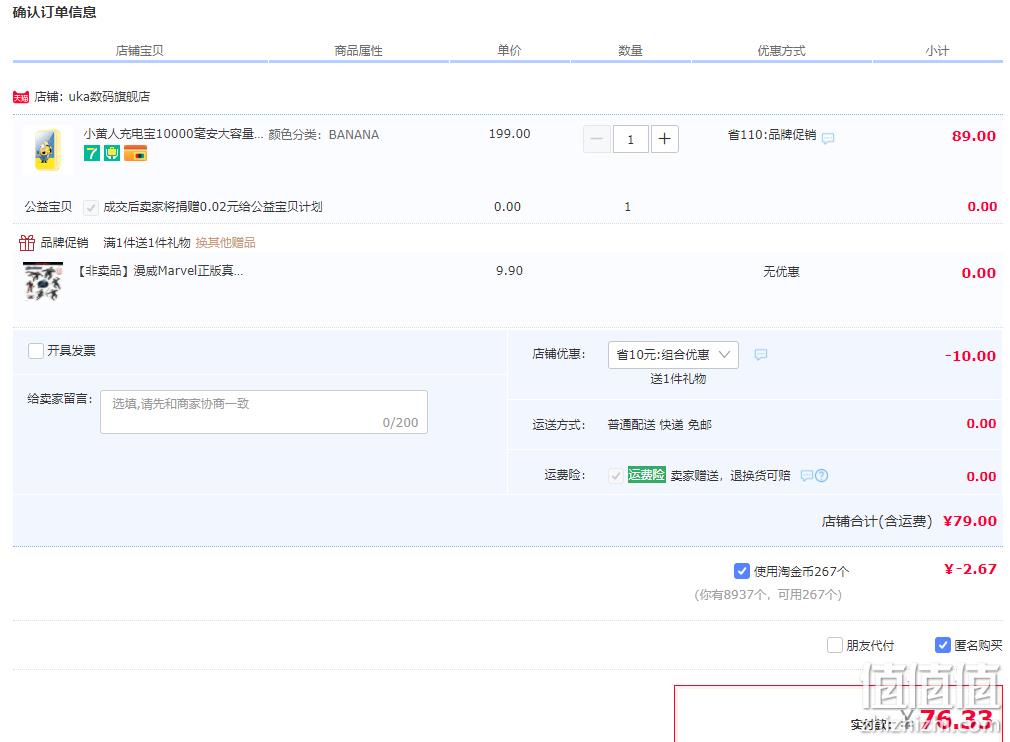This screenshot has width=1010, height=742.
Task: Increase quantity with the plus button
Action: click(664, 139)
